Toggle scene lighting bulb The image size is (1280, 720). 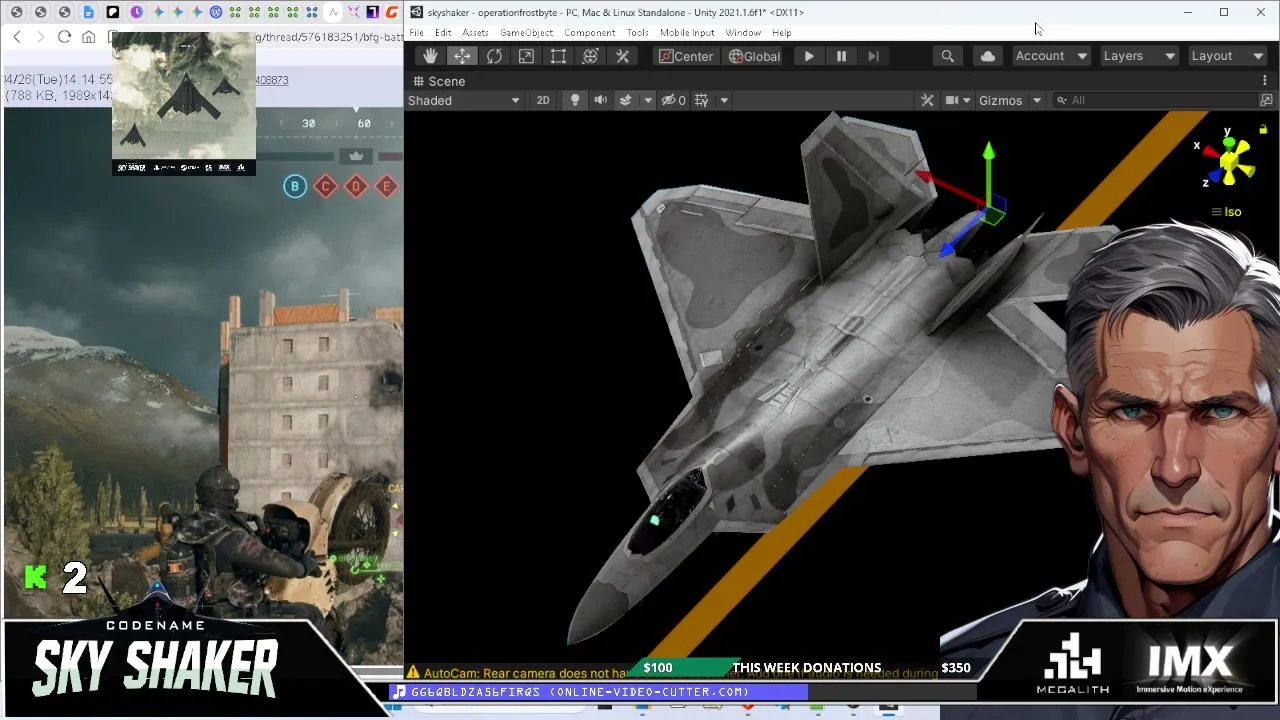tap(574, 100)
